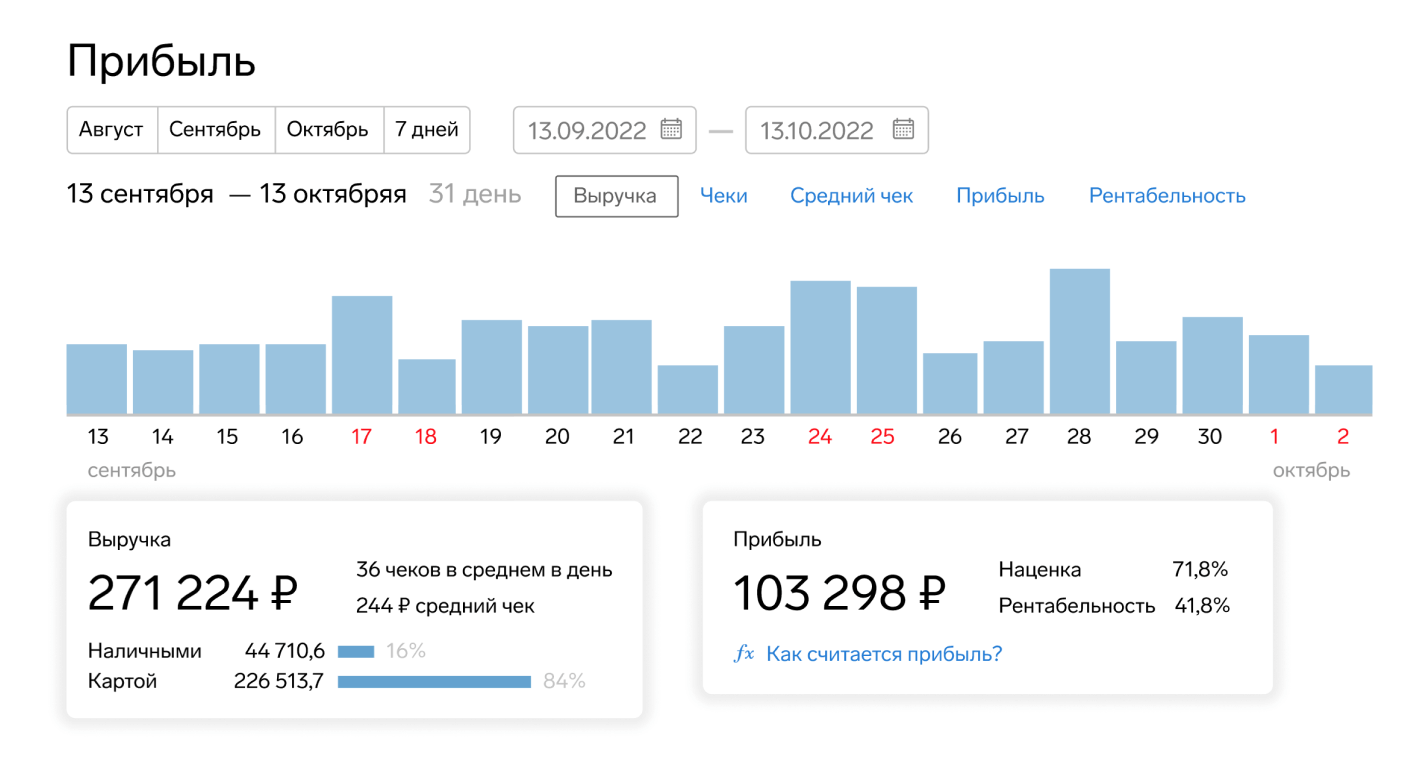Click the card amount 226 513,7
This screenshot has height=762, width=1418.
point(279,681)
